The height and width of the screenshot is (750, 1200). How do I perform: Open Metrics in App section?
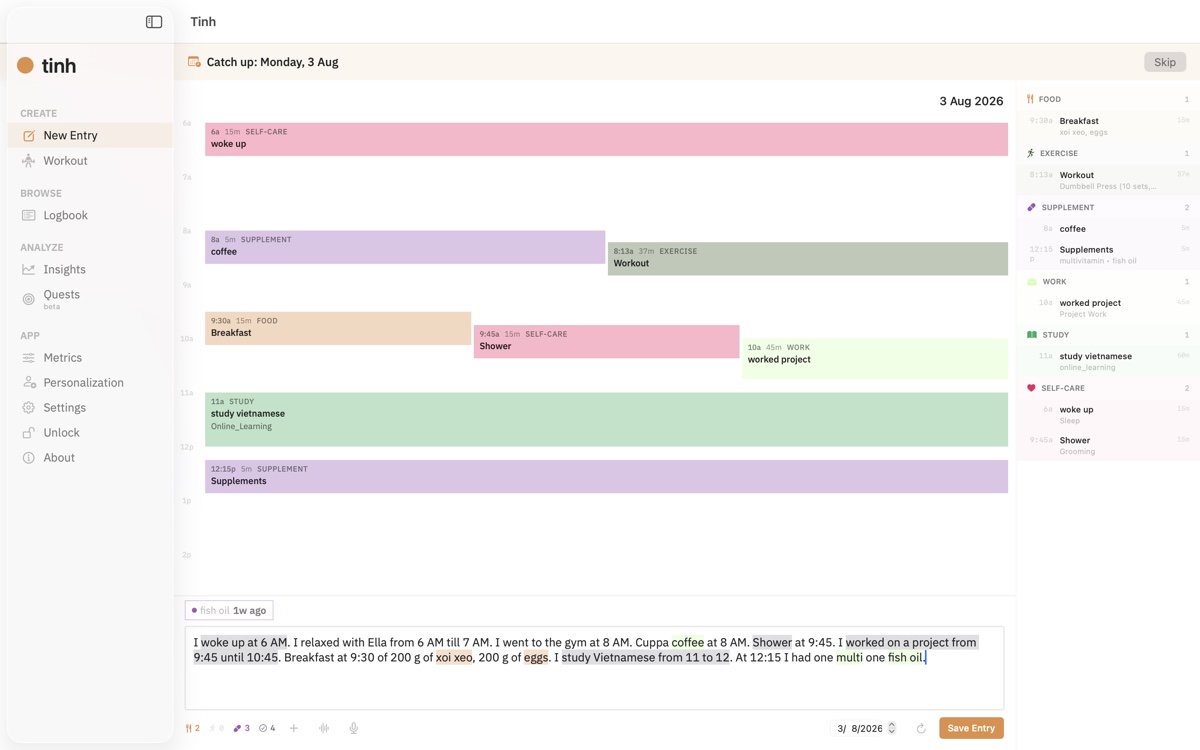(x=90, y=357)
